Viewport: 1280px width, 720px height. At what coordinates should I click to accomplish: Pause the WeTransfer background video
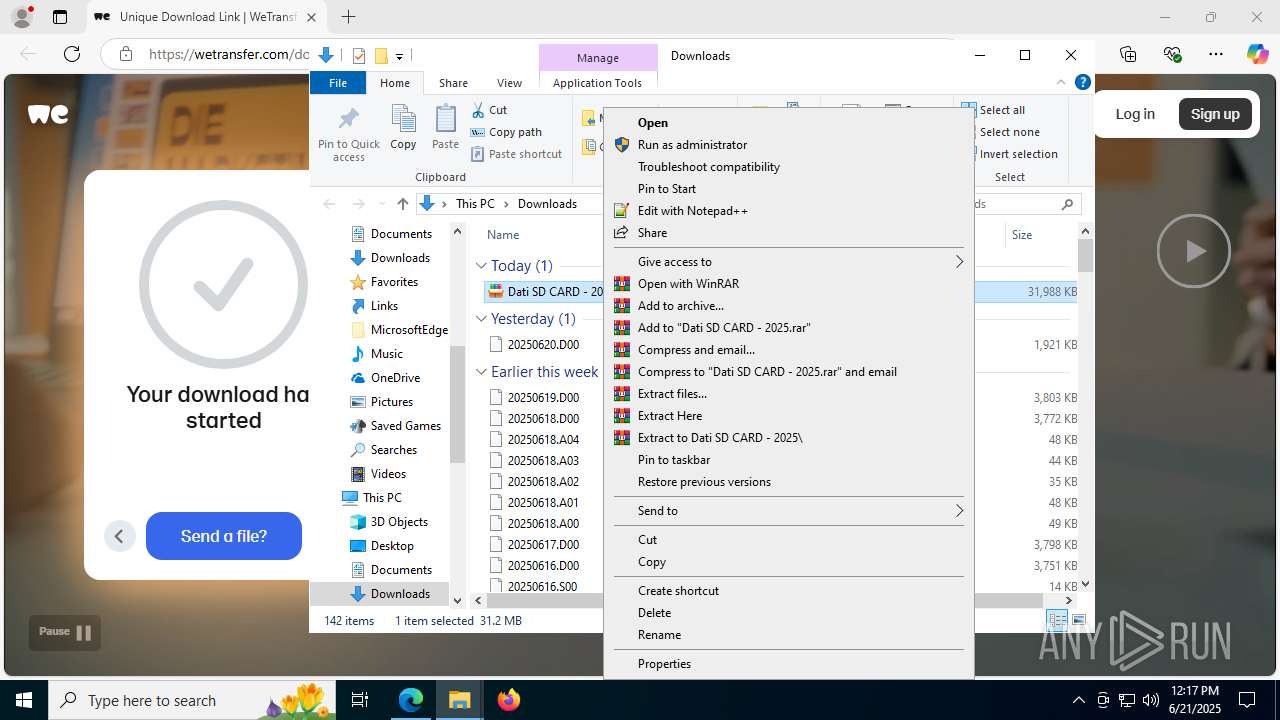click(x=65, y=632)
